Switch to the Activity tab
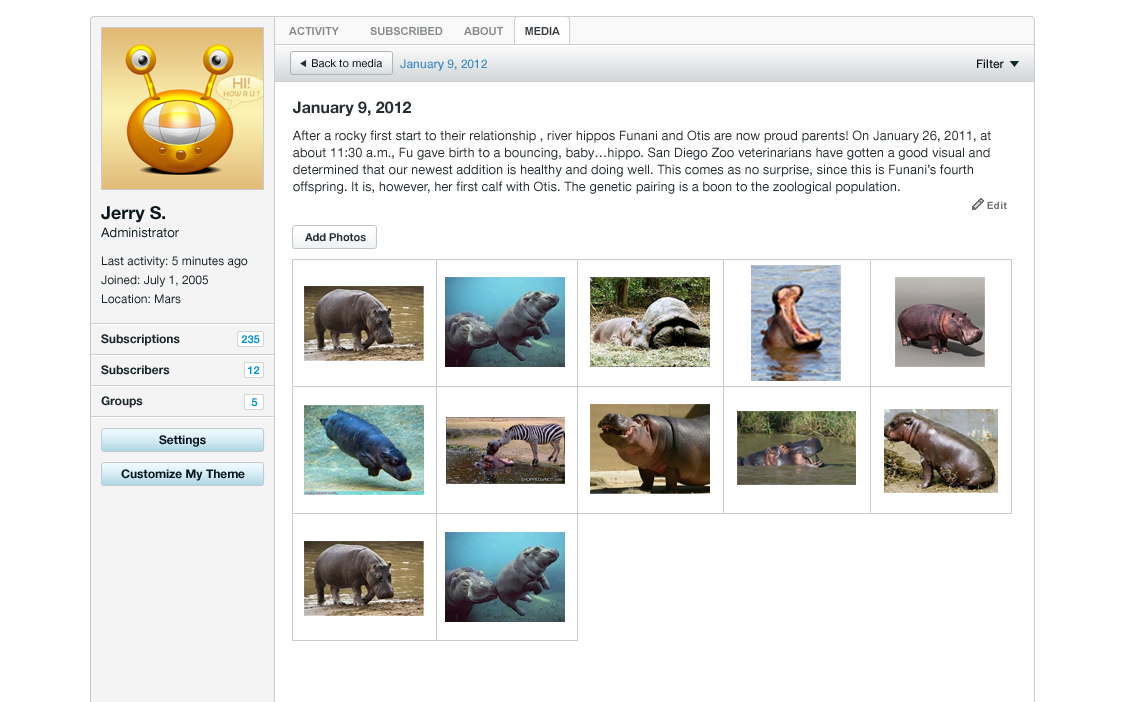This screenshot has height=702, width=1130. point(314,31)
